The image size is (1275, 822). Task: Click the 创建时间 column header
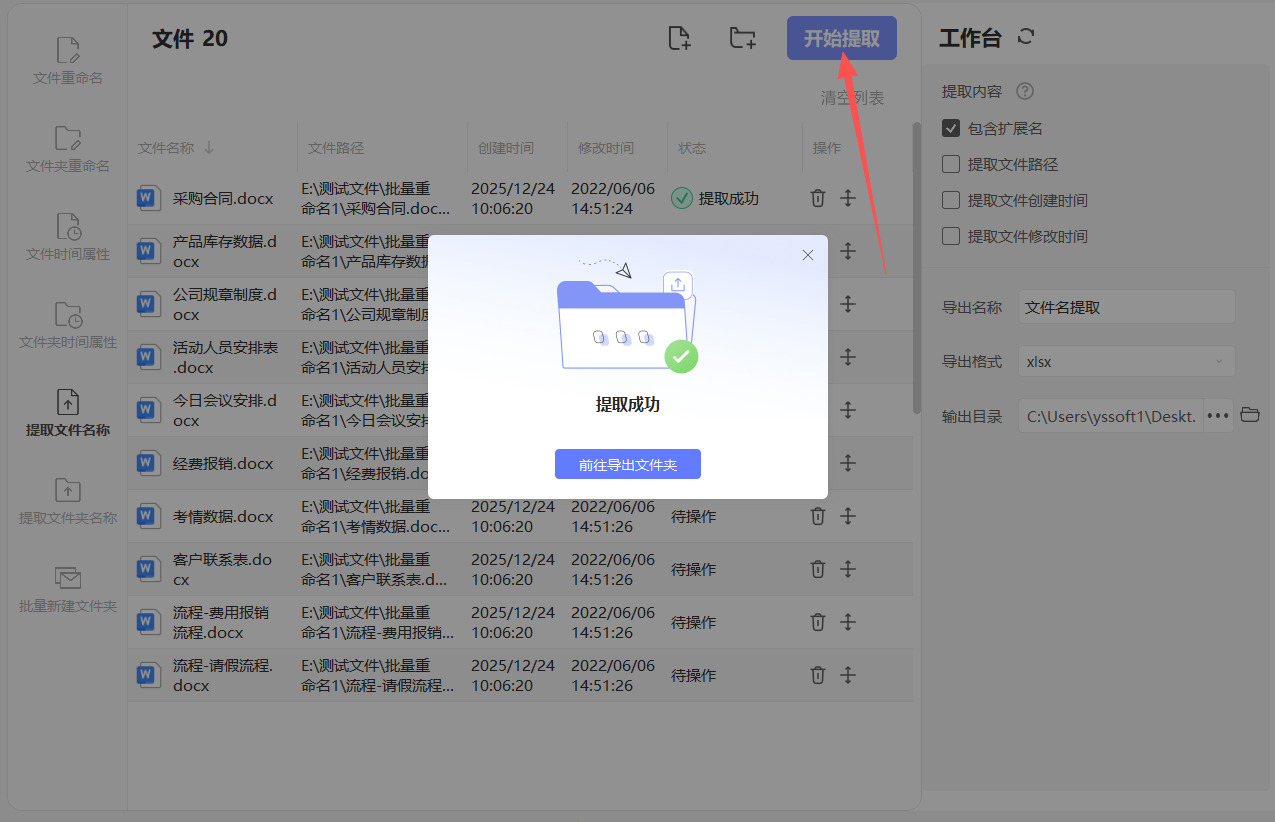pos(506,148)
